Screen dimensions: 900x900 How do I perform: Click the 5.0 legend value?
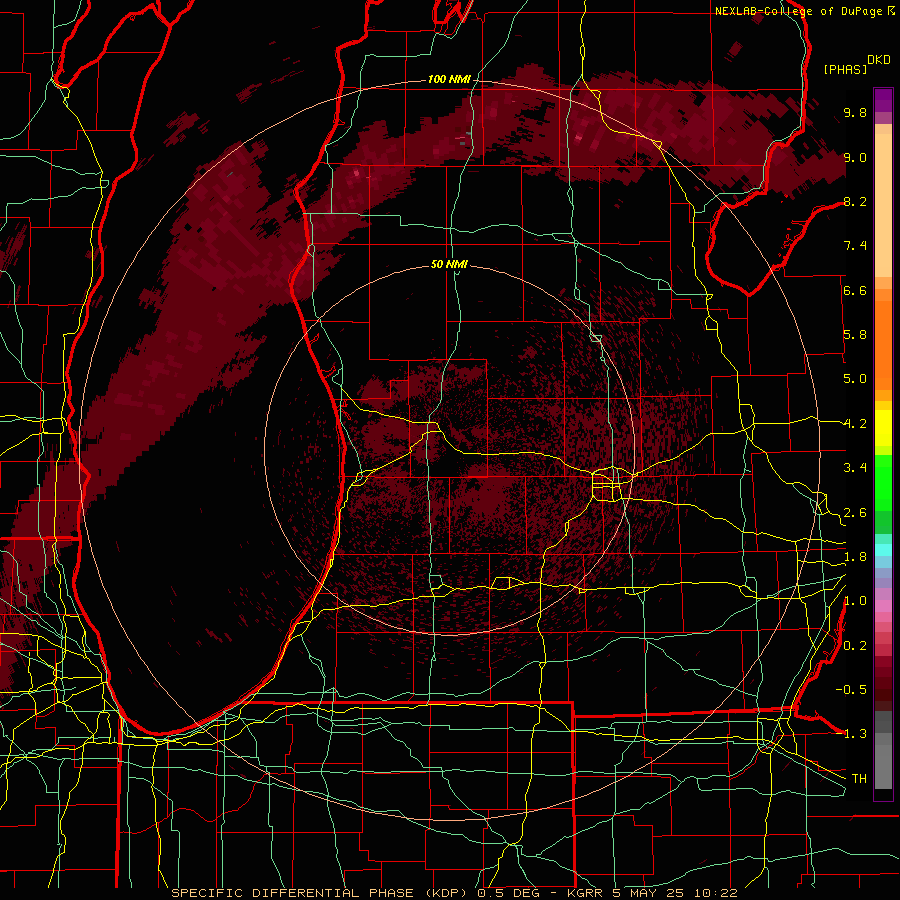click(x=855, y=379)
